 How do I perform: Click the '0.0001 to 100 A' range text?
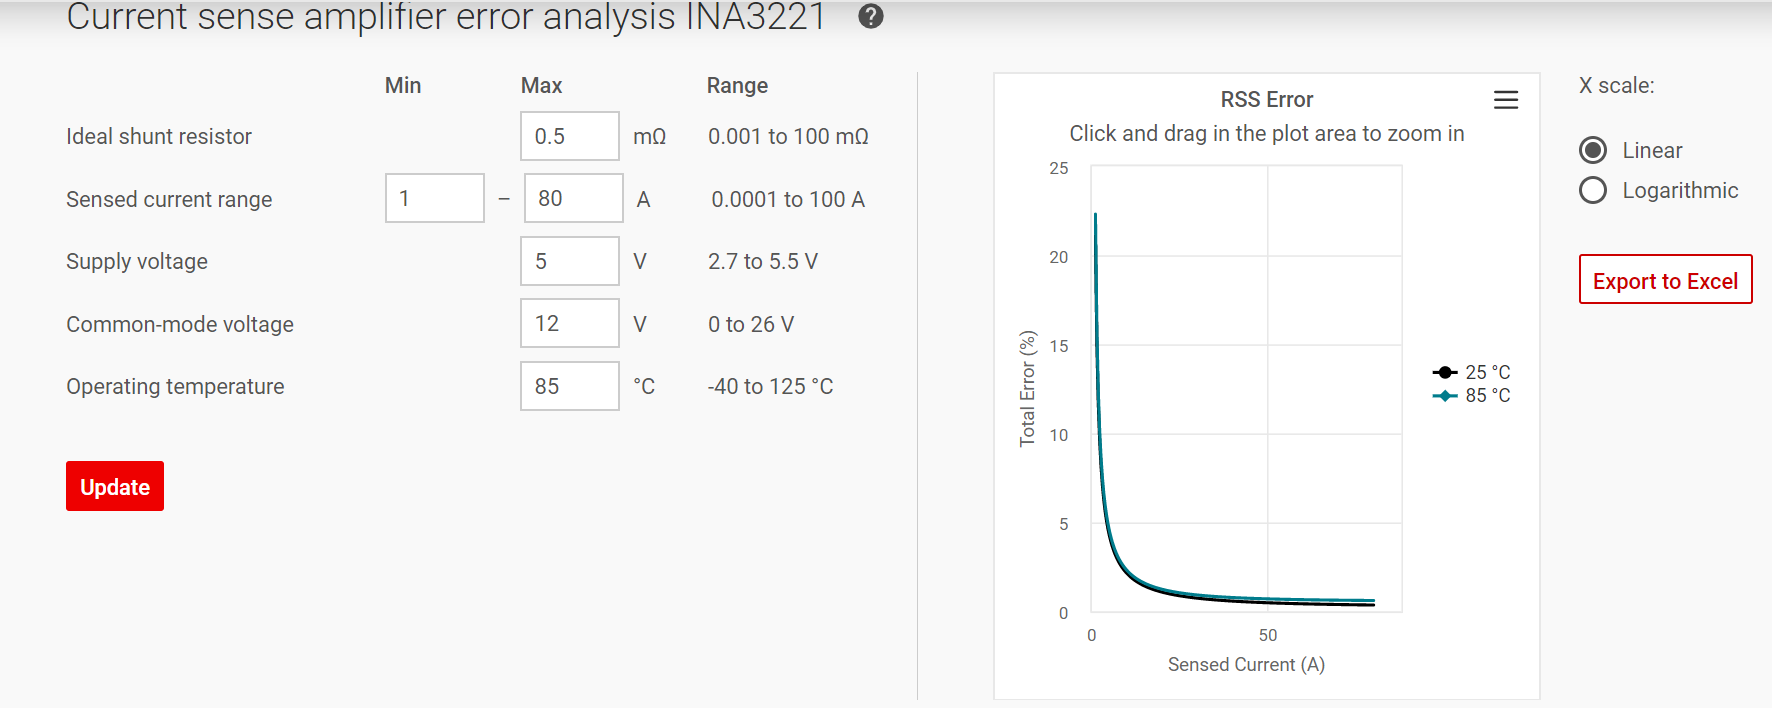point(788,199)
